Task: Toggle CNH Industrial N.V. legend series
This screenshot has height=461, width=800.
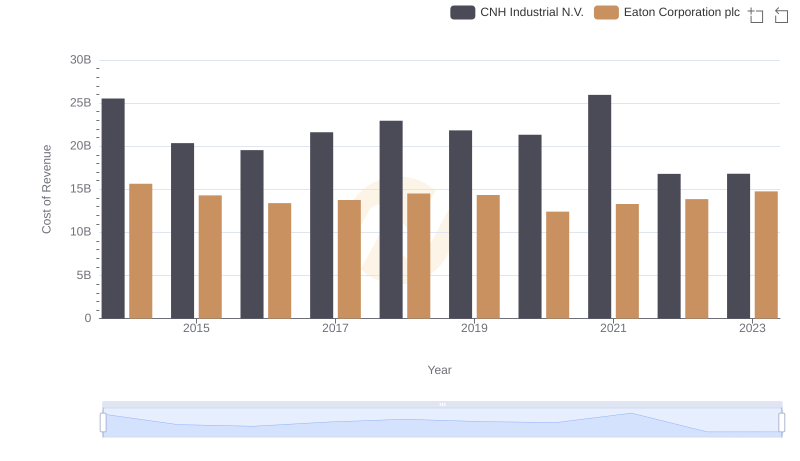Action: pyautogui.click(x=517, y=12)
